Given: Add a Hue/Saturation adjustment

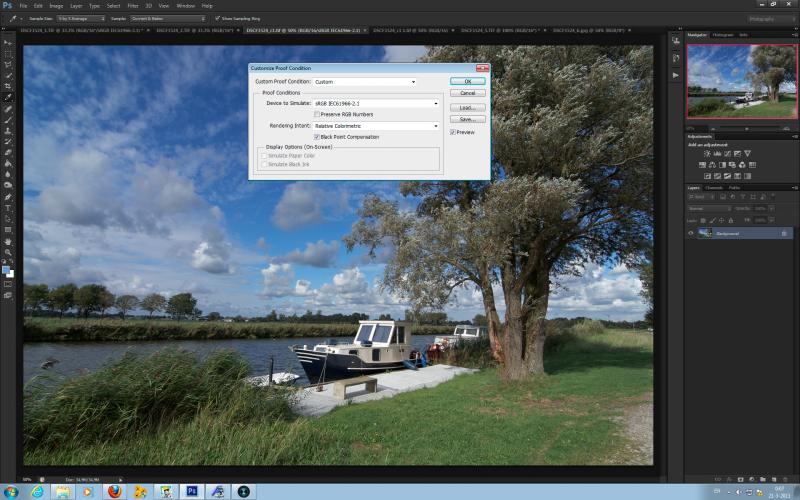Looking at the screenshot, I should point(702,165).
